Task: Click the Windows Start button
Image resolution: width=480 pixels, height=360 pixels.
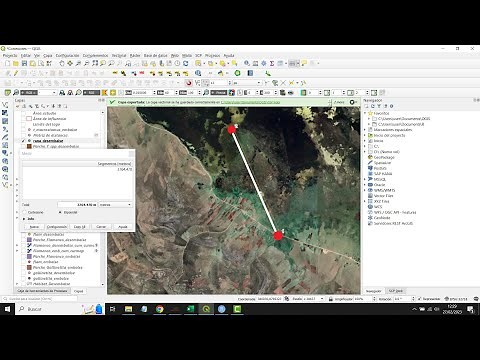Action: (7, 309)
